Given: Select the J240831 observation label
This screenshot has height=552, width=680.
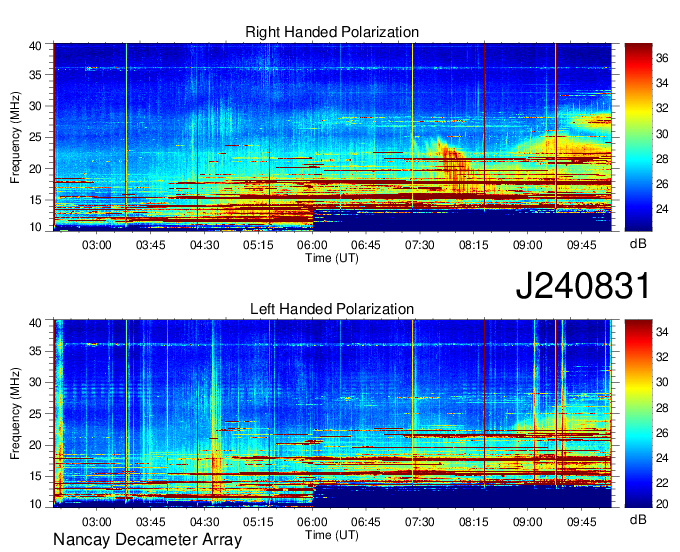Looking at the screenshot, I should 583,286.
